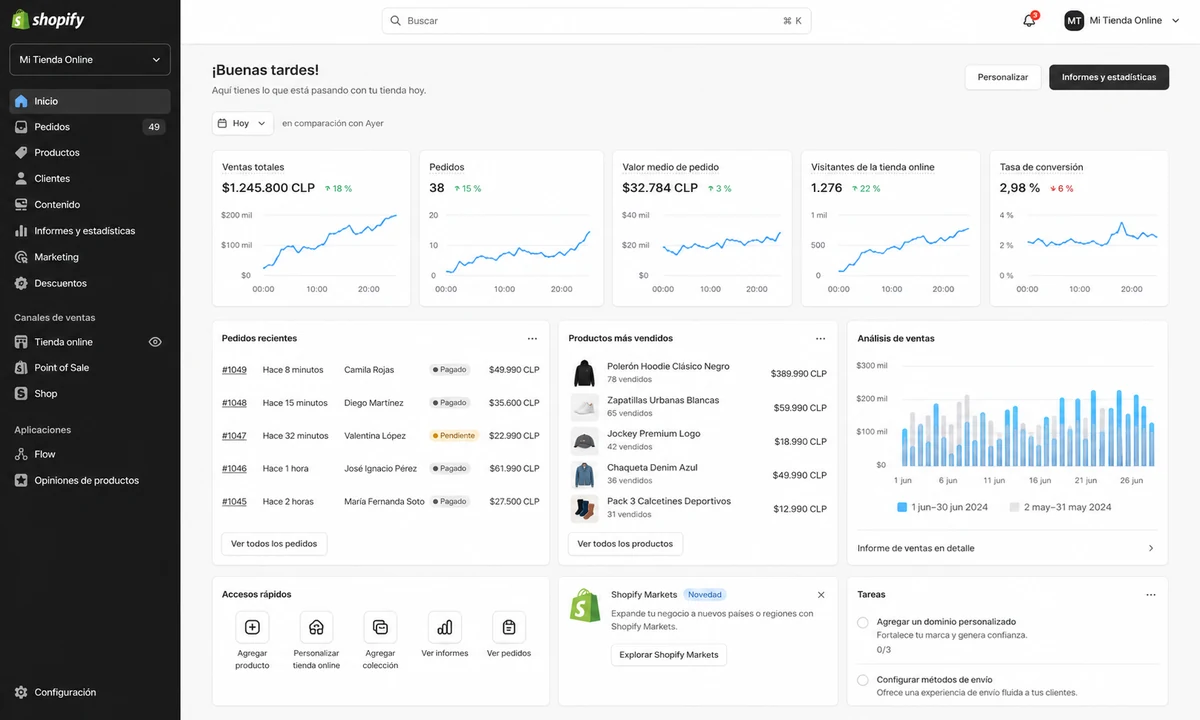Open Marketing in the sidebar

[x=90, y=257]
